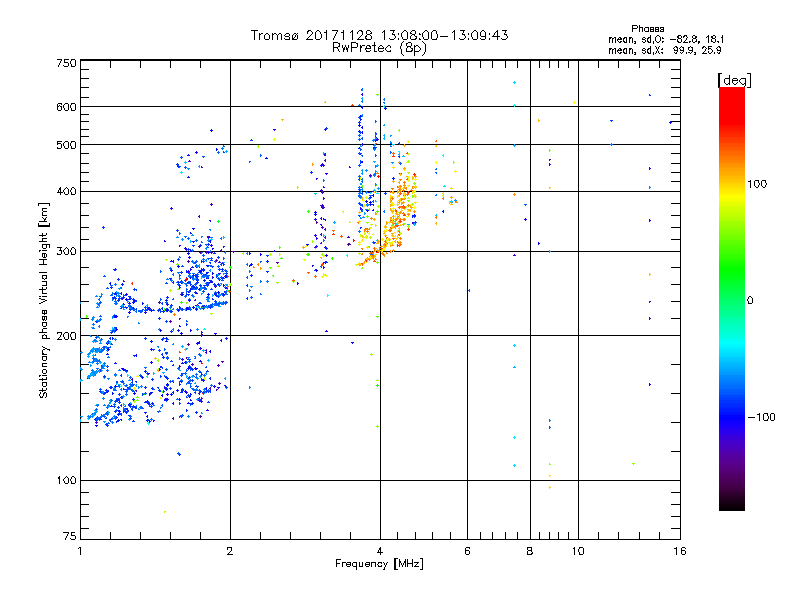The width and height of the screenshot is (800, 600).
Task: Click the x-axis '6' tick label
Action: click(467, 551)
